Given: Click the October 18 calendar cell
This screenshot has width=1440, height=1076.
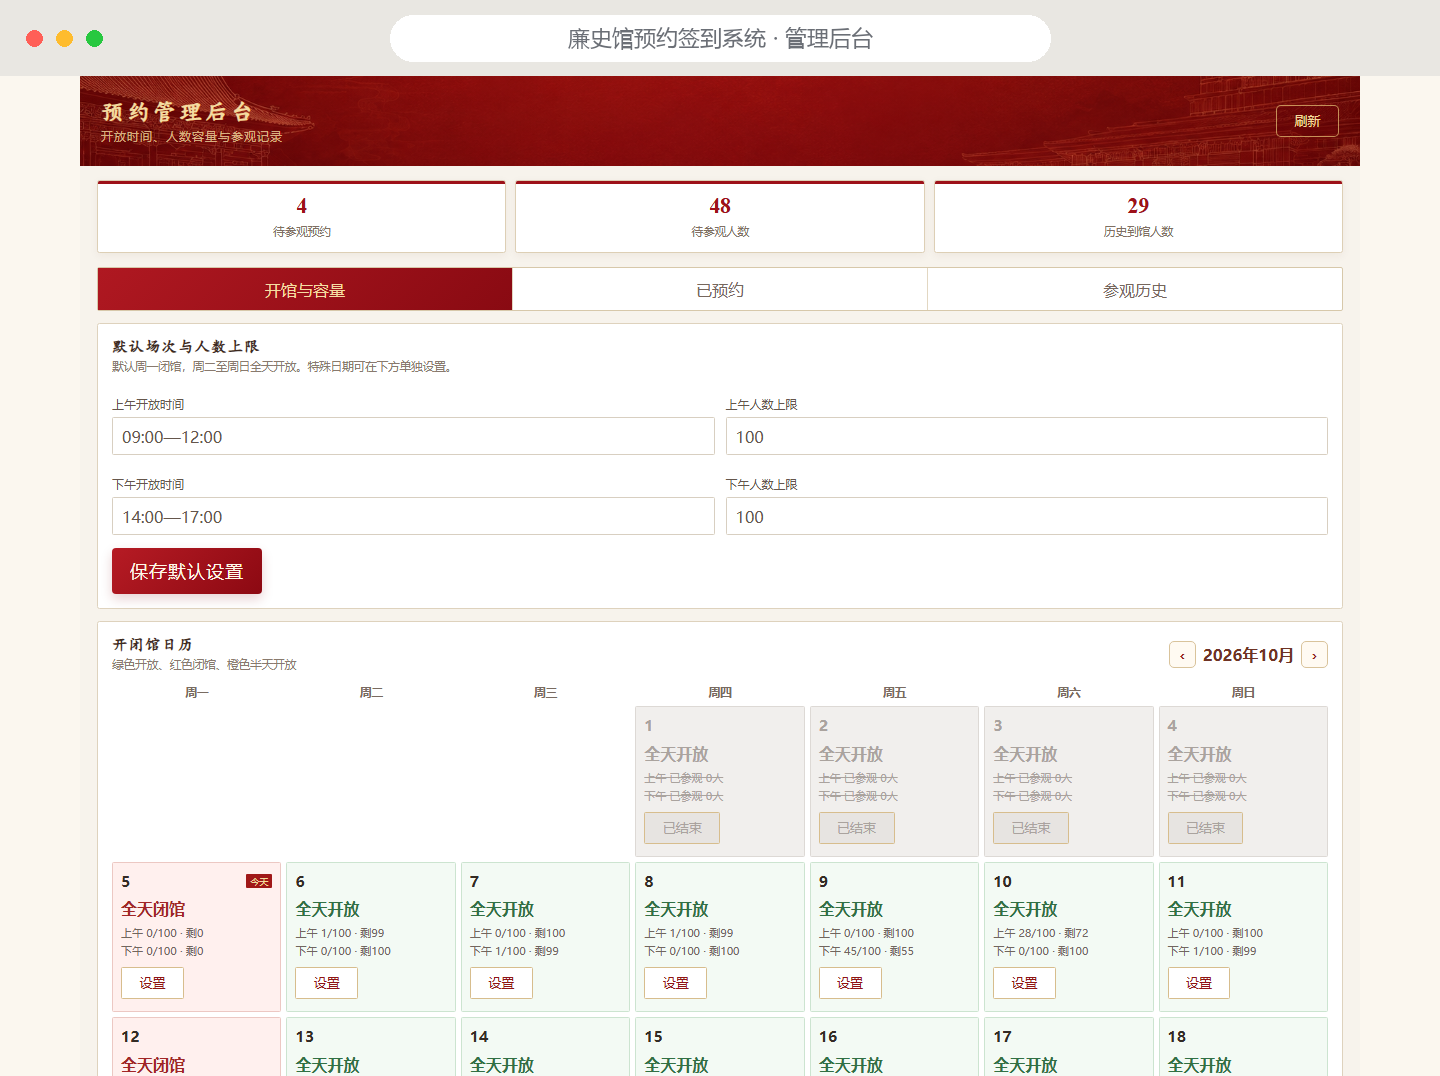Looking at the screenshot, I should point(1243,1047).
